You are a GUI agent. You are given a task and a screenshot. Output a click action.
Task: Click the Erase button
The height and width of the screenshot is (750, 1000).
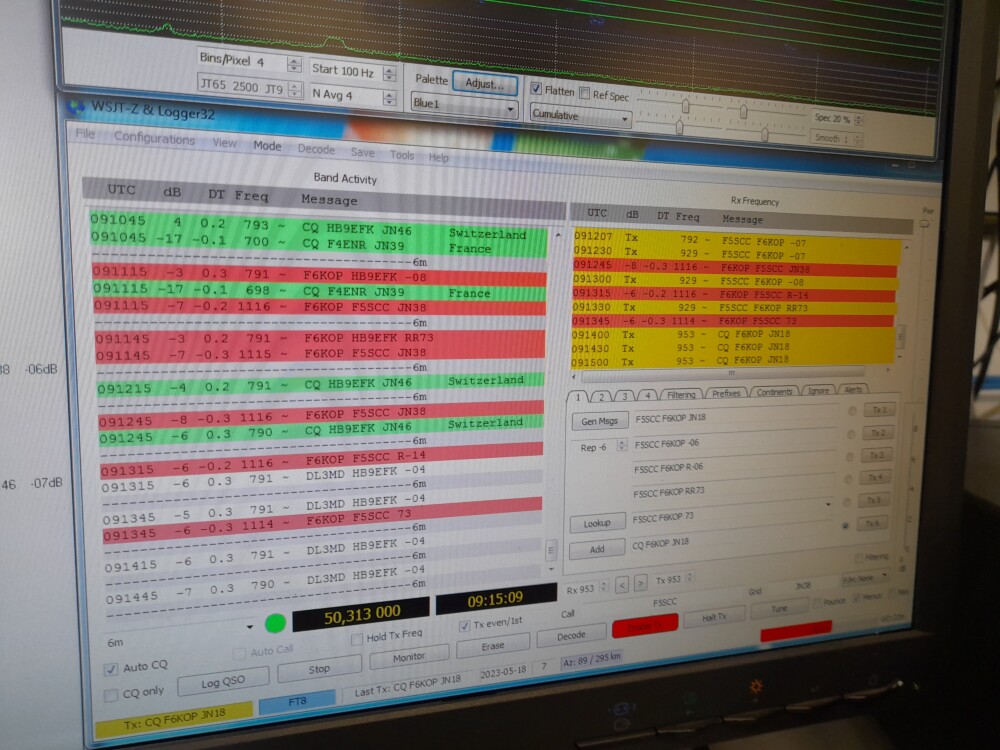(x=492, y=646)
